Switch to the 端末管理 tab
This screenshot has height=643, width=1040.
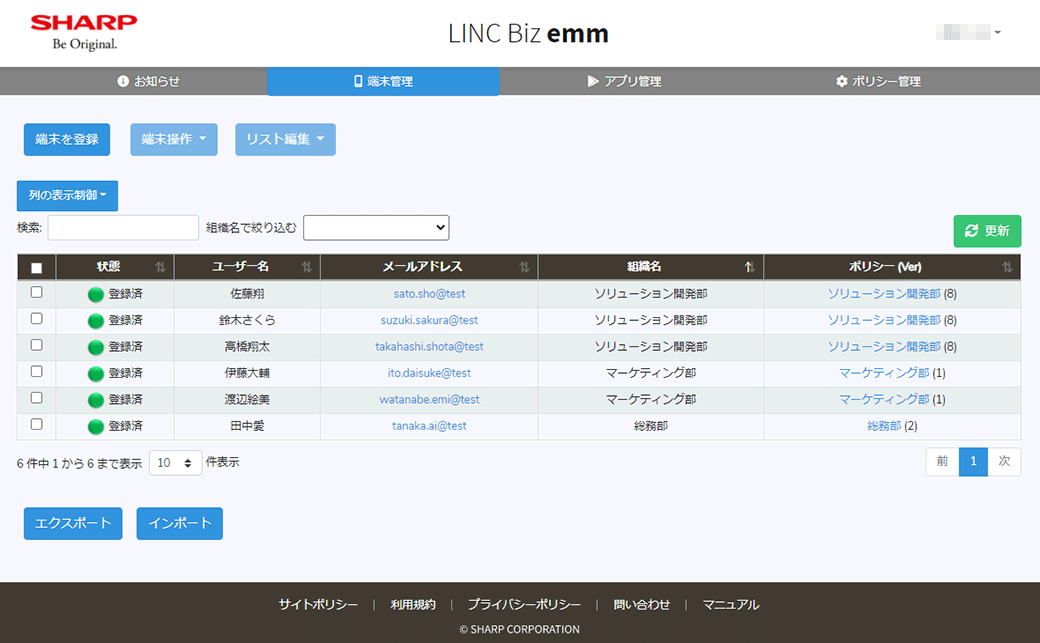click(x=383, y=81)
